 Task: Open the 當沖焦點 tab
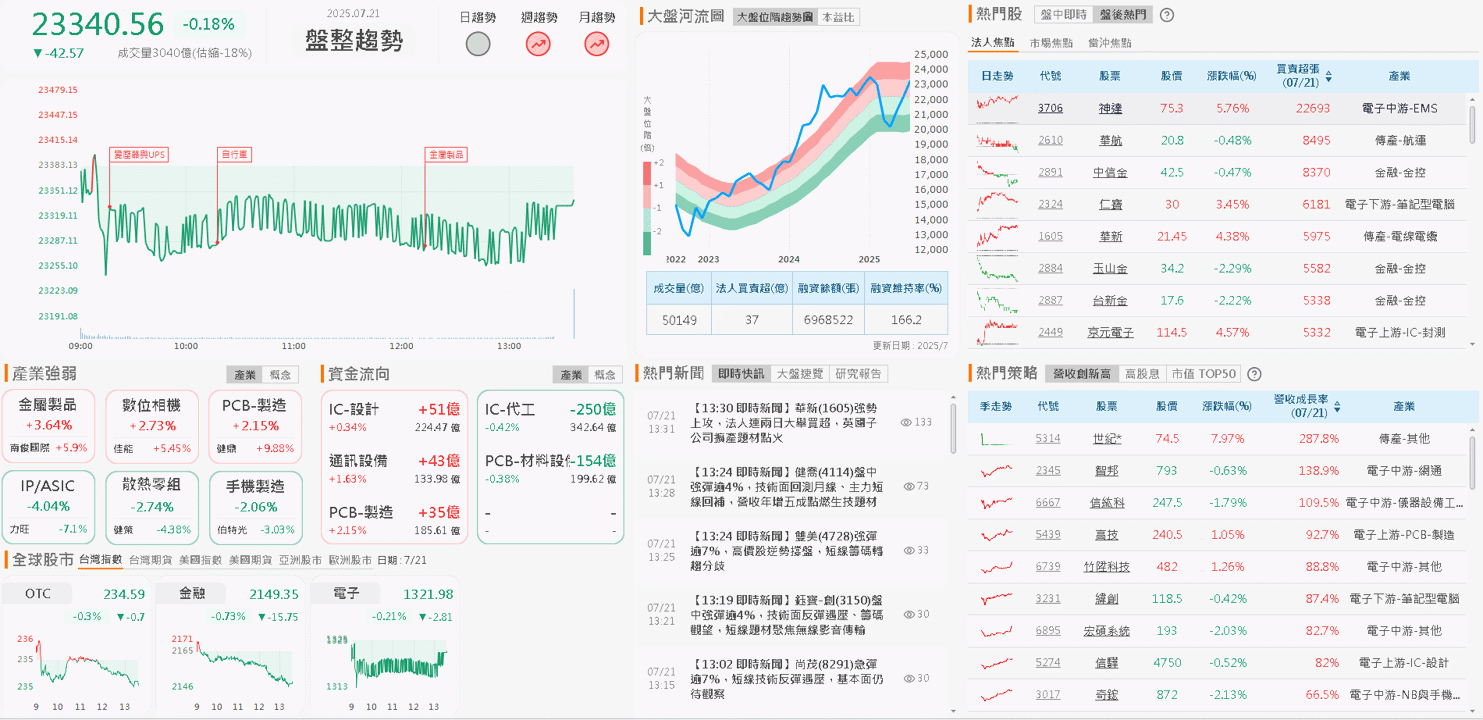pos(1110,43)
